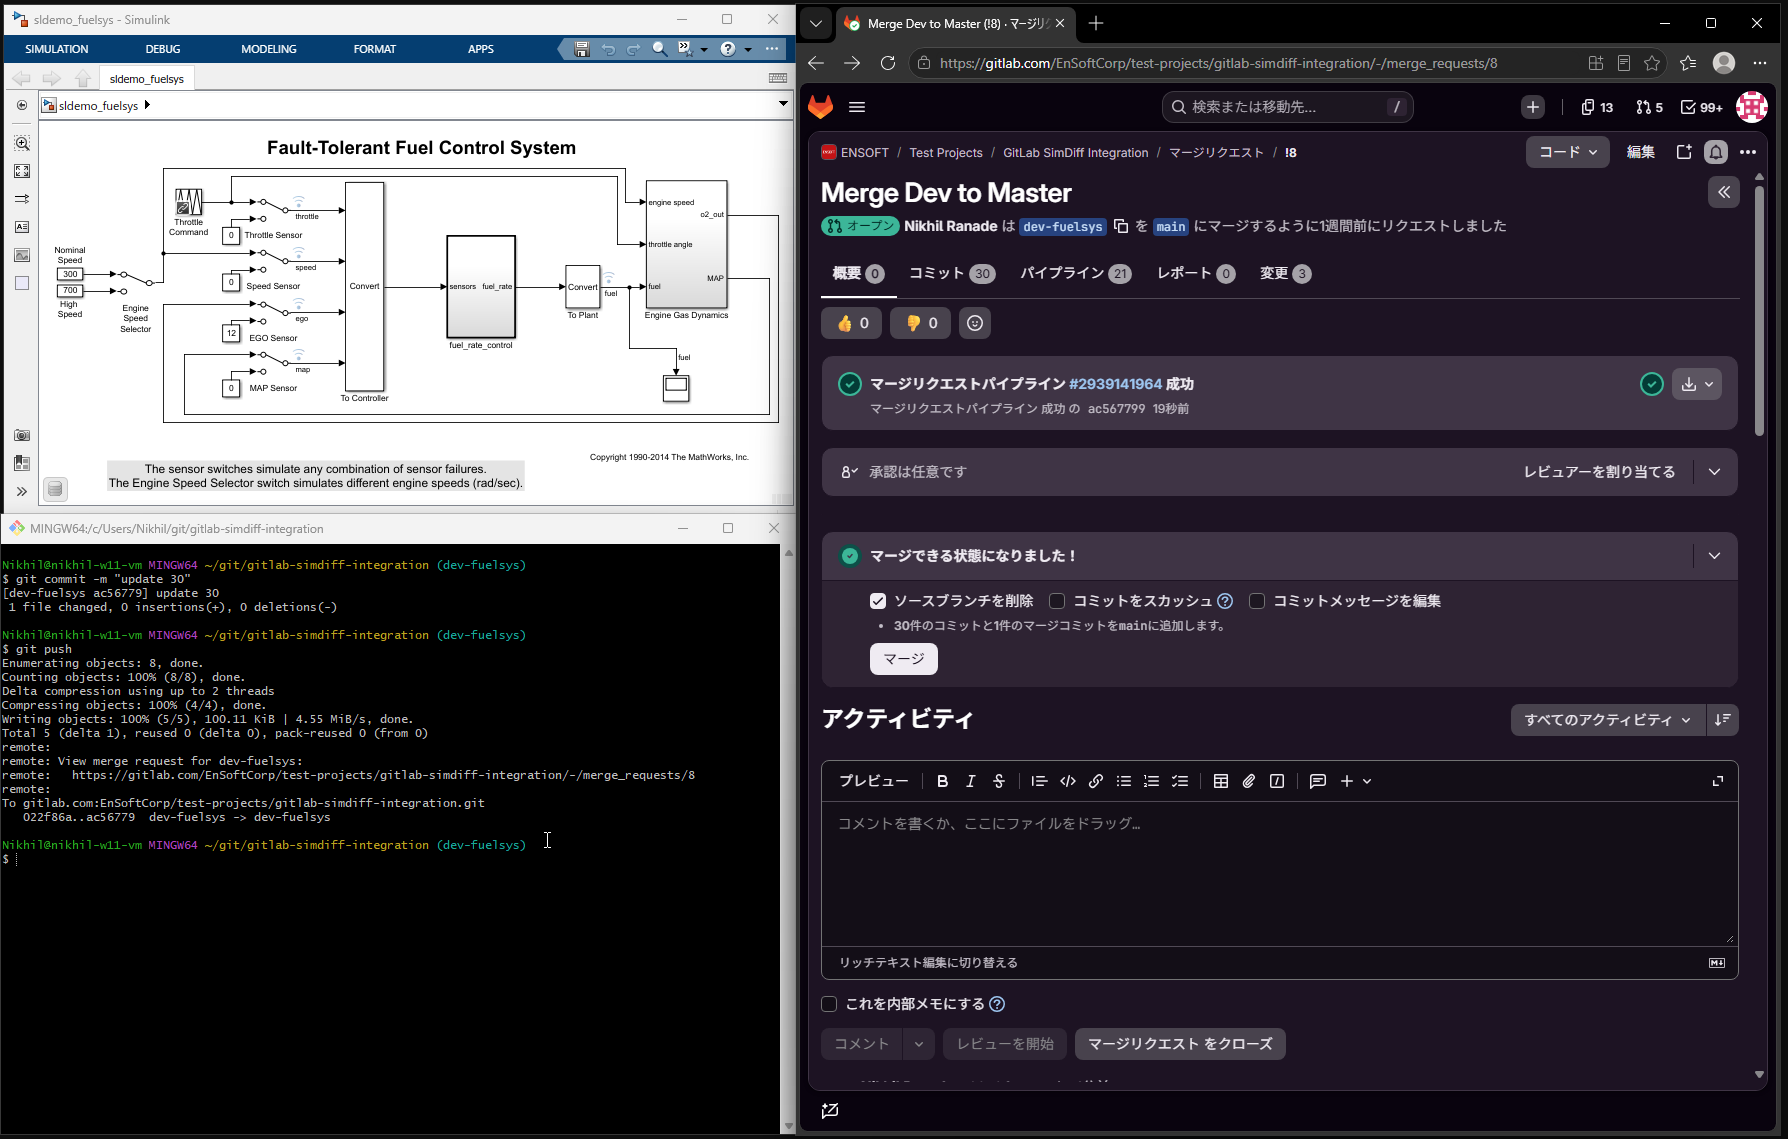Open the Simulink DEBUG tab
Image resolution: width=1788 pixels, height=1139 pixels.
point(163,49)
